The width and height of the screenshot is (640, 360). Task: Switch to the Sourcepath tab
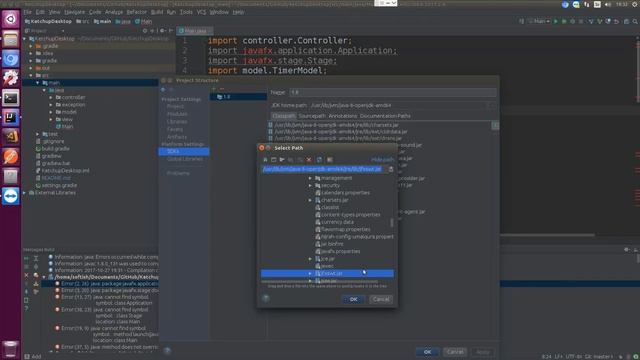pyautogui.click(x=312, y=116)
